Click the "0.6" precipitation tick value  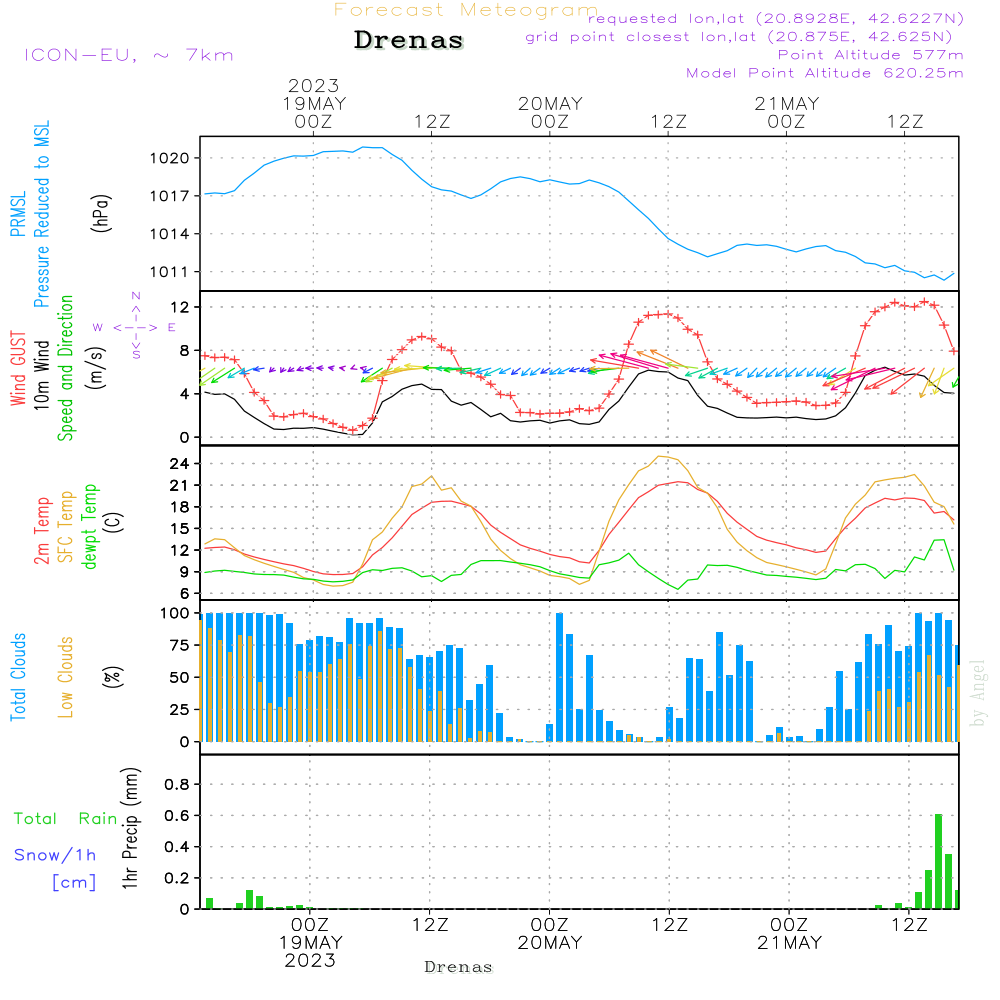point(177,816)
